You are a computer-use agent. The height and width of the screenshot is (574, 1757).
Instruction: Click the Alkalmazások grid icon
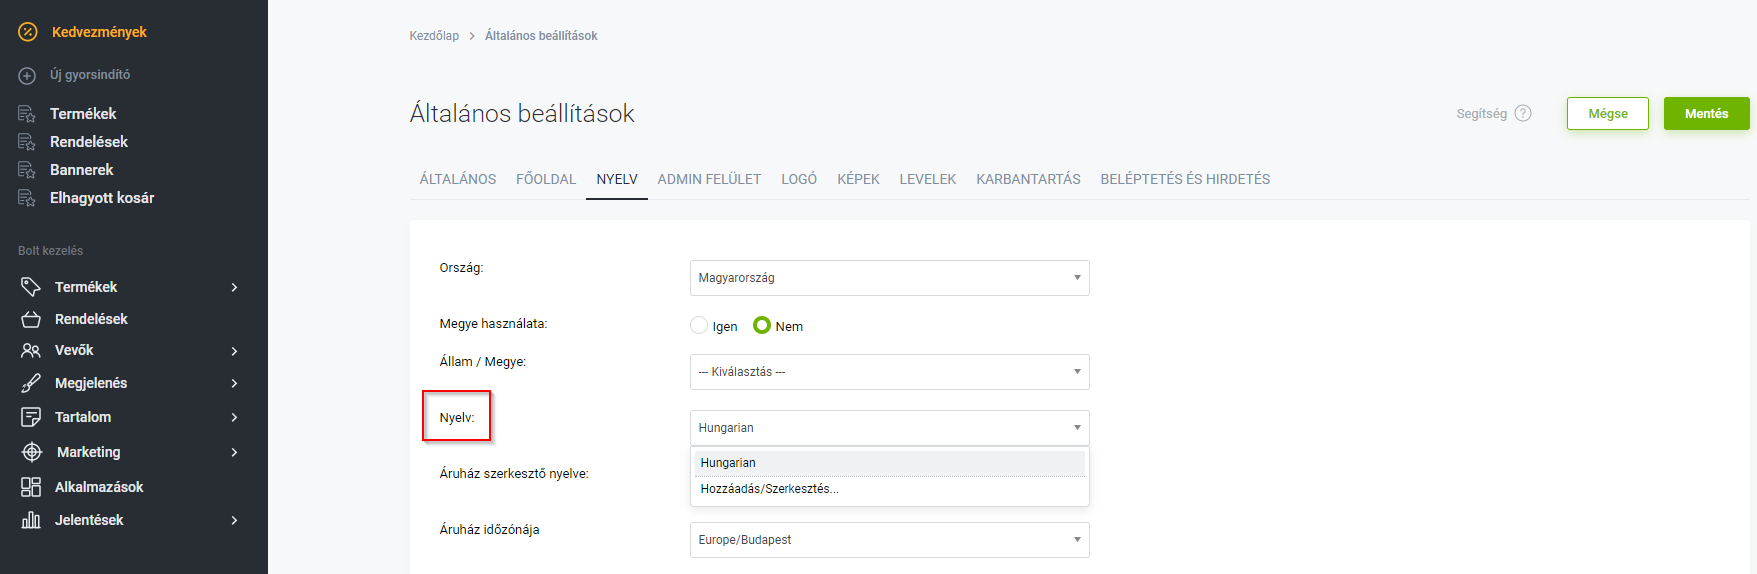point(31,487)
